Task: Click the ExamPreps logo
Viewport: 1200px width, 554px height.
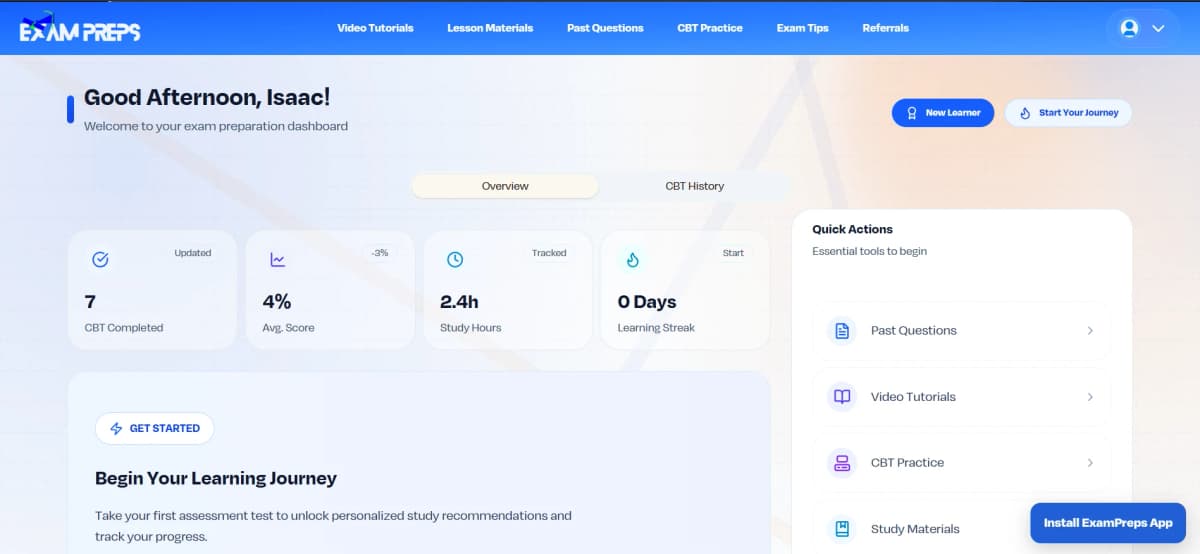Action: 80,27
